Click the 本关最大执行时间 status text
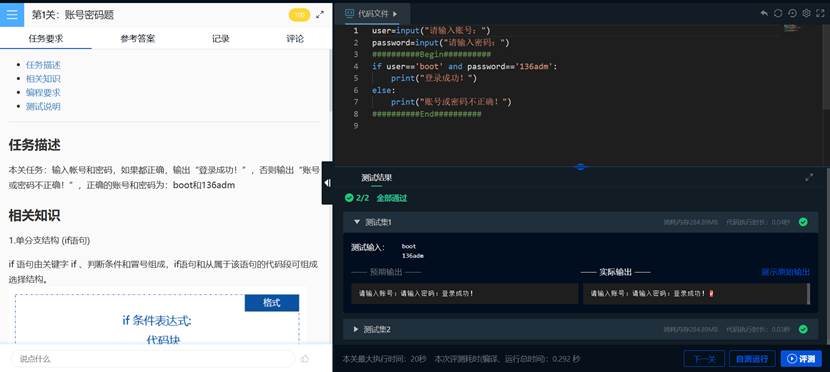The height and width of the screenshot is (372, 830). (x=384, y=359)
